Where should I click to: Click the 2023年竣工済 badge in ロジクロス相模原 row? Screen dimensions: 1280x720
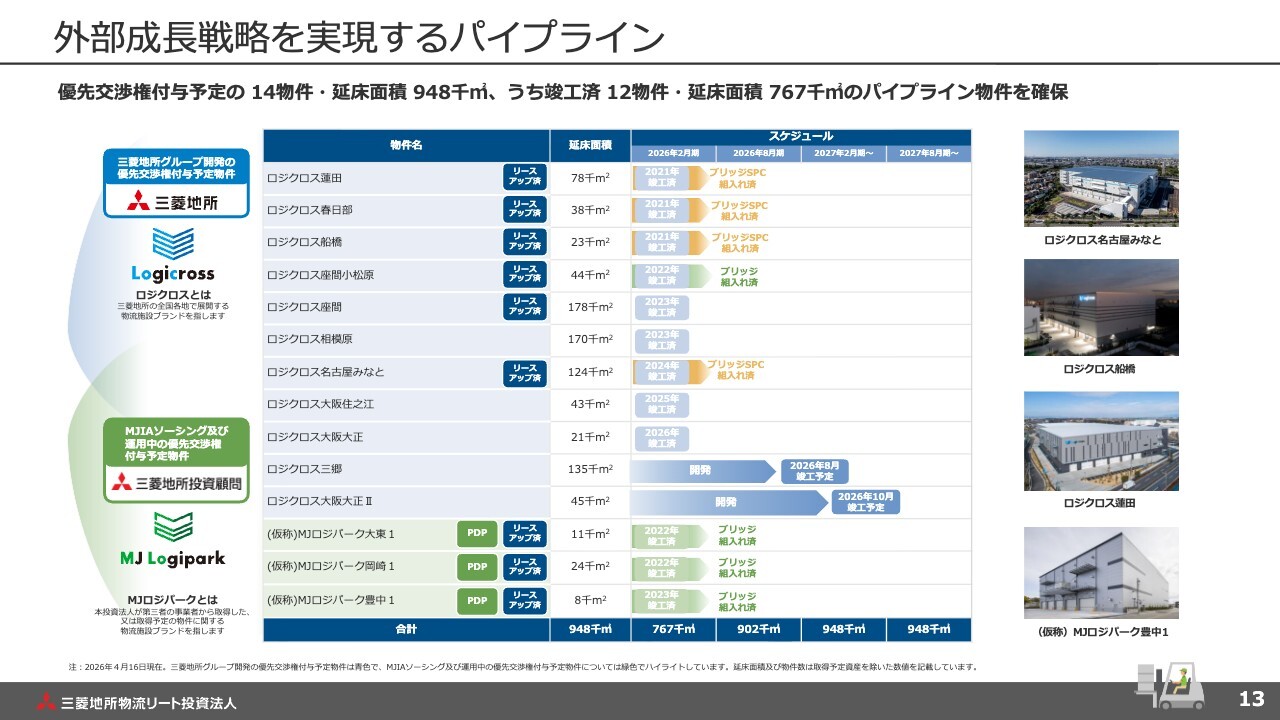661,340
